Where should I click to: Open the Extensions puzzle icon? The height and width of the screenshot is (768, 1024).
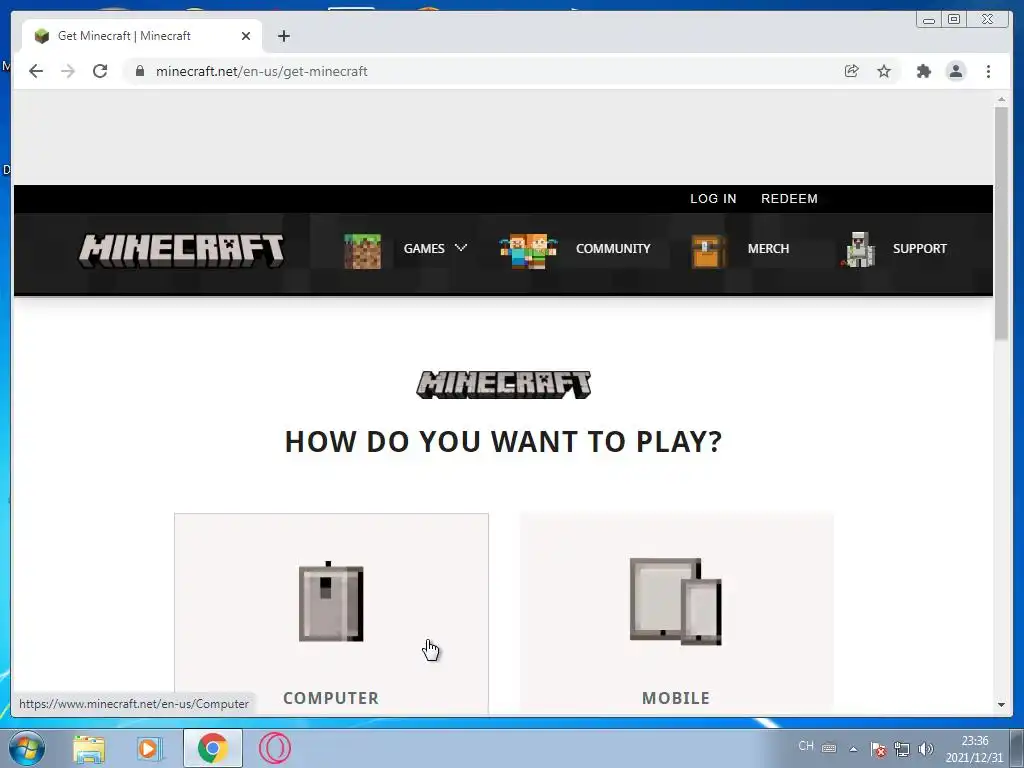coord(923,71)
